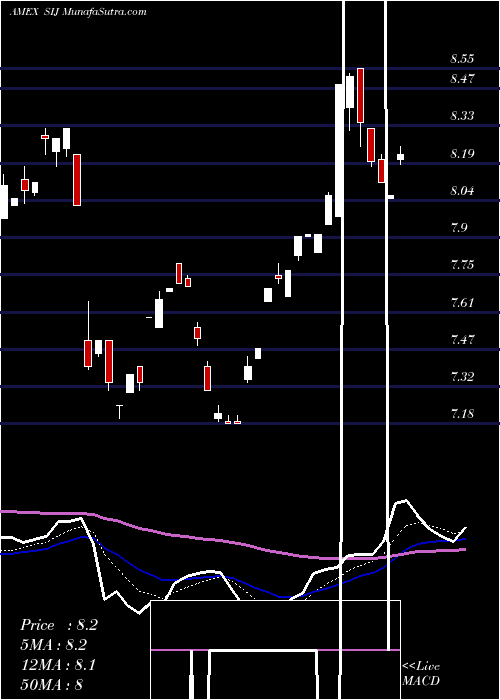Click the 7.18 price axis label
The width and height of the screenshot is (500, 700).
462,414
